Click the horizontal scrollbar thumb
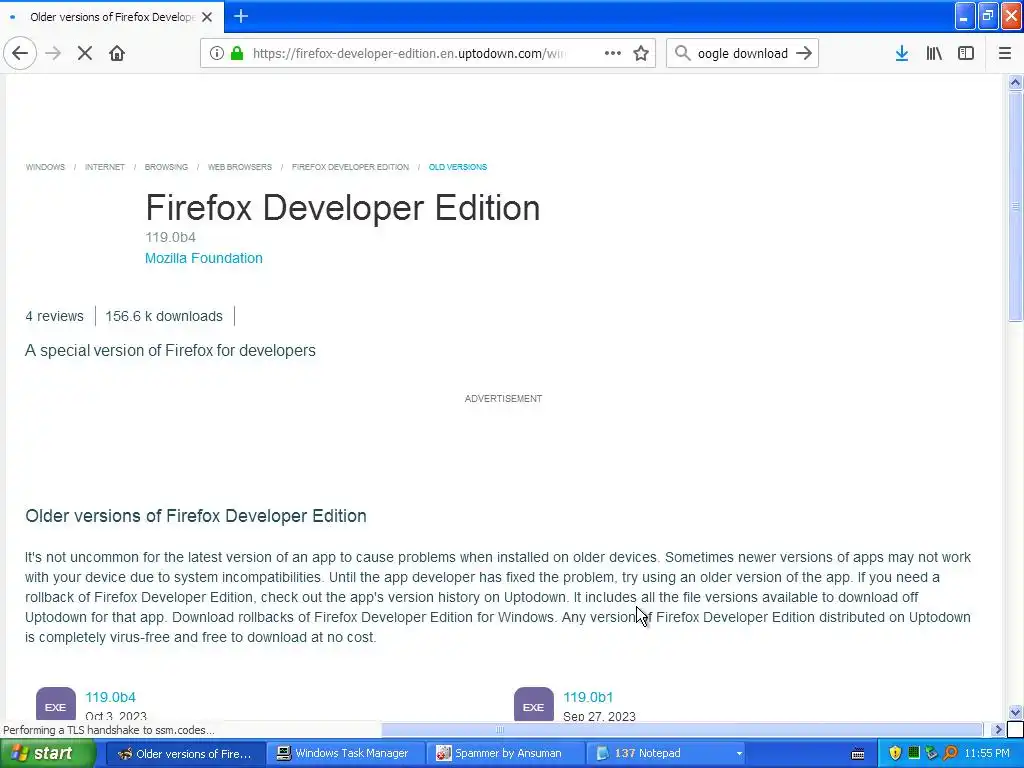The image size is (1024, 768). 682,729
